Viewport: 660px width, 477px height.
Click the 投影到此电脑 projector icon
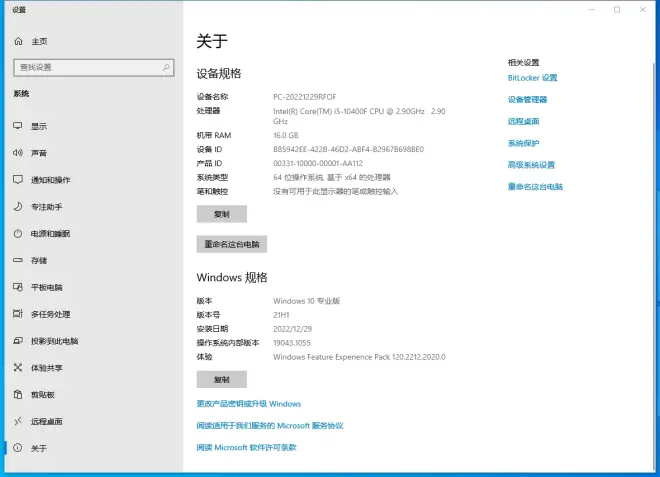(18, 341)
